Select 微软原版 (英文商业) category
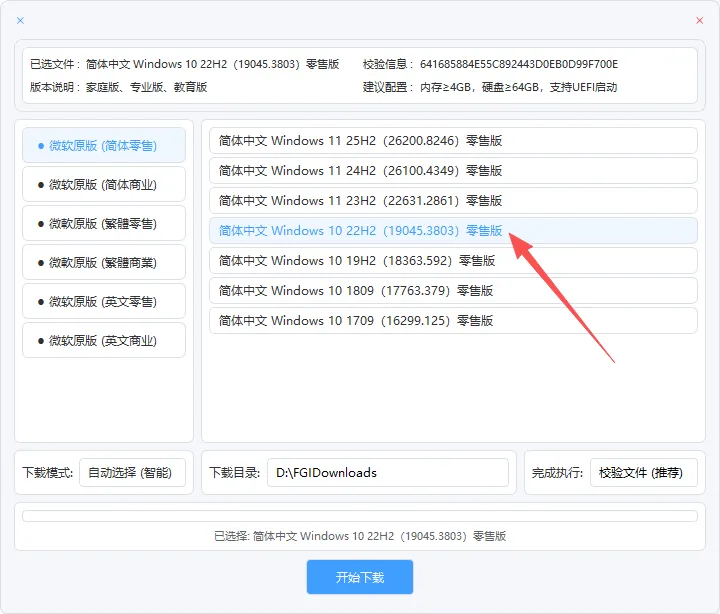This screenshot has width=720, height=614. pyautogui.click(x=104, y=341)
